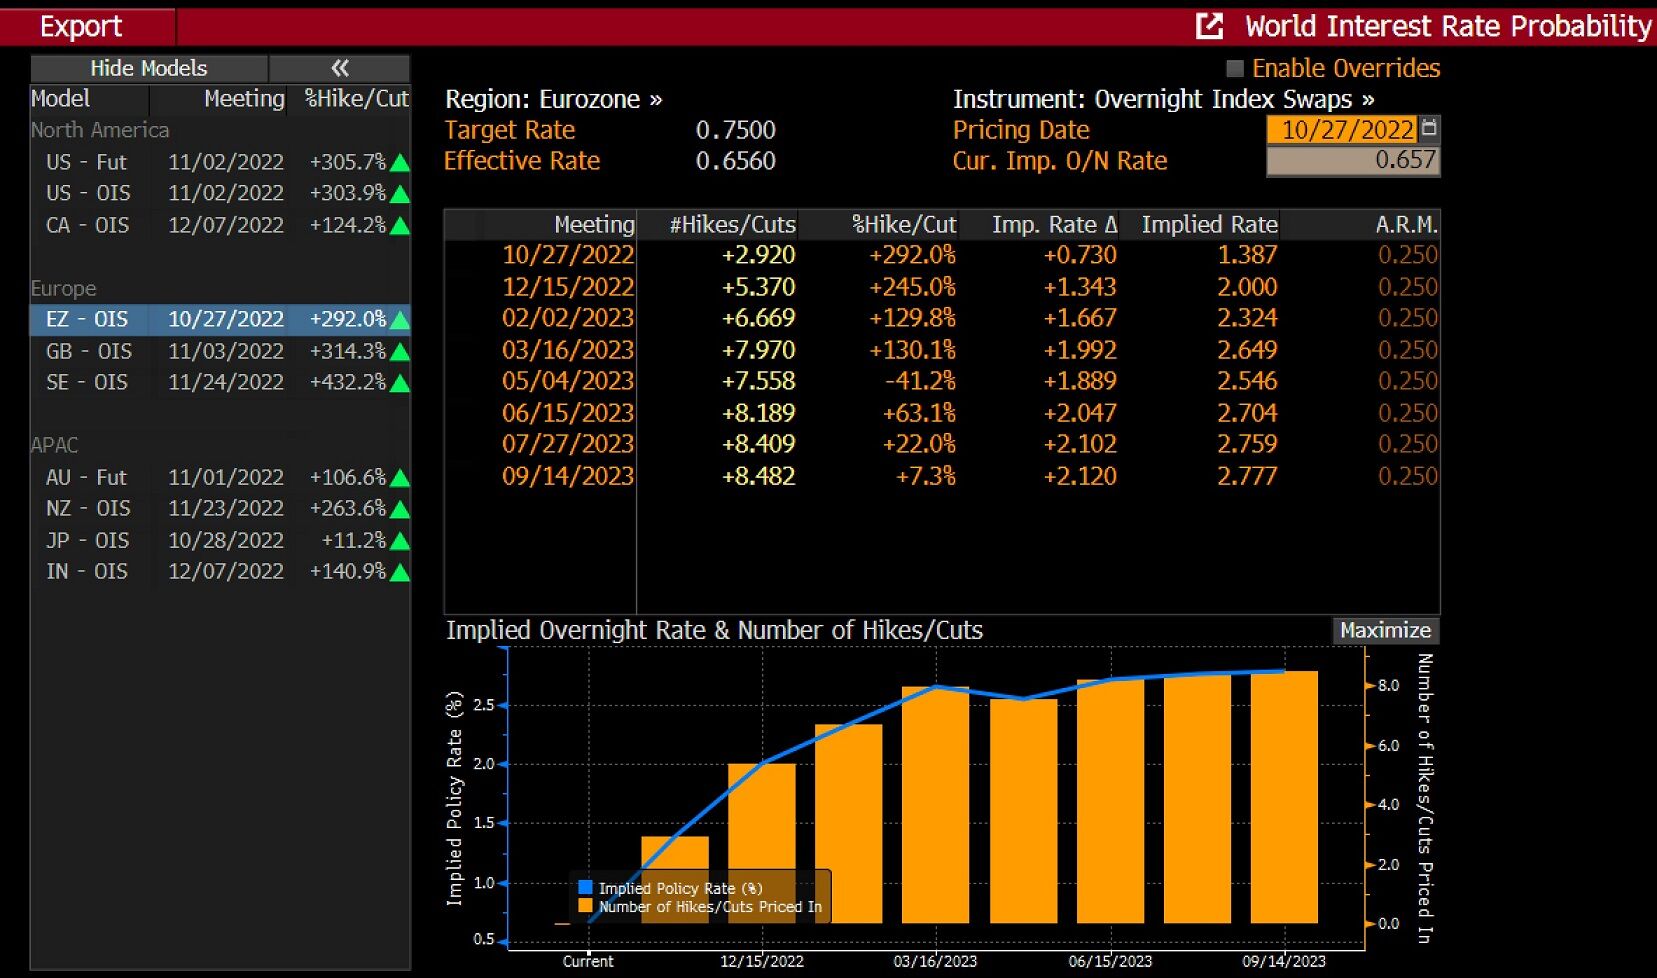Click green up arrow beside CA - OIS
The height and width of the screenshot is (978, 1657).
(400, 226)
